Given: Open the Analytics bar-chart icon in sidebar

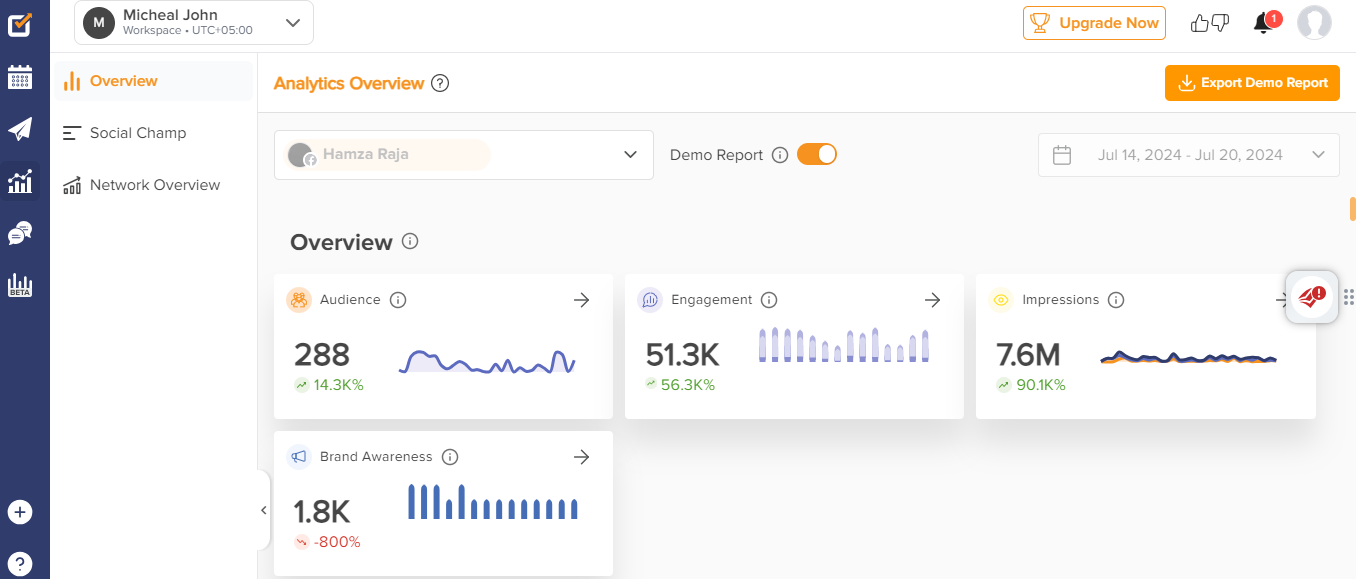Looking at the screenshot, I should coord(20,181).
